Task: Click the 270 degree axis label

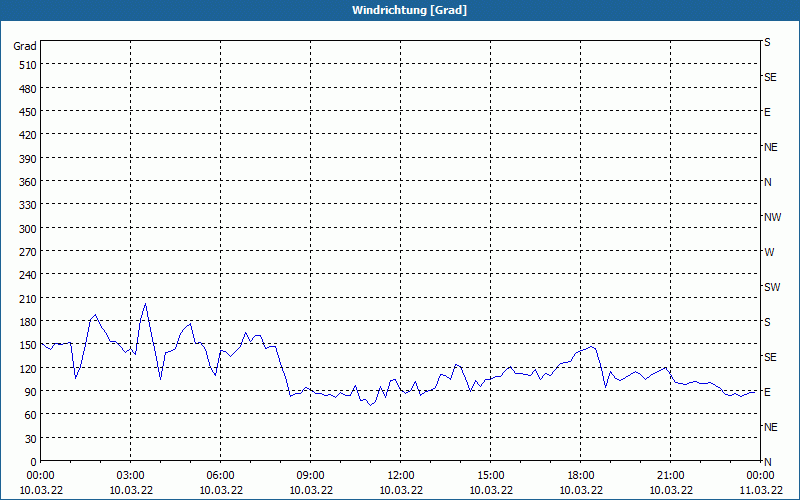Action: pyautogui.click(x=26, y=252)
